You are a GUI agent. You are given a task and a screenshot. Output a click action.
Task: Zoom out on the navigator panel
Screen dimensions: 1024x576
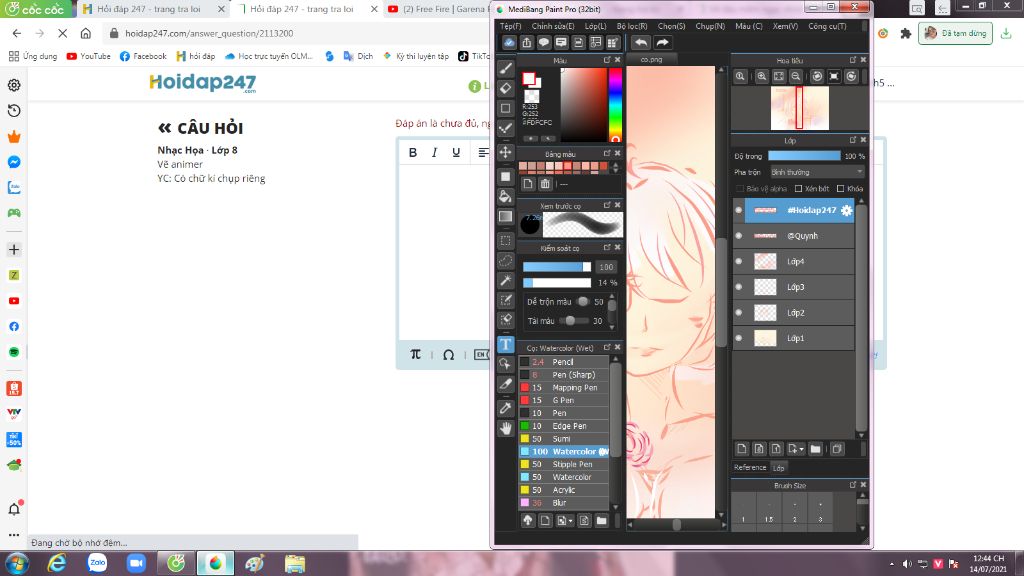tap(795, 76)
